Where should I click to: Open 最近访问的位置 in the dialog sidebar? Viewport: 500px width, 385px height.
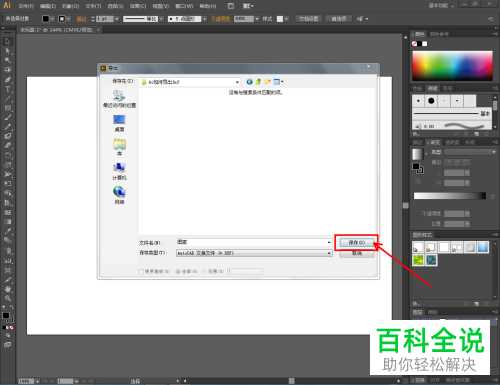pos(119,99)
